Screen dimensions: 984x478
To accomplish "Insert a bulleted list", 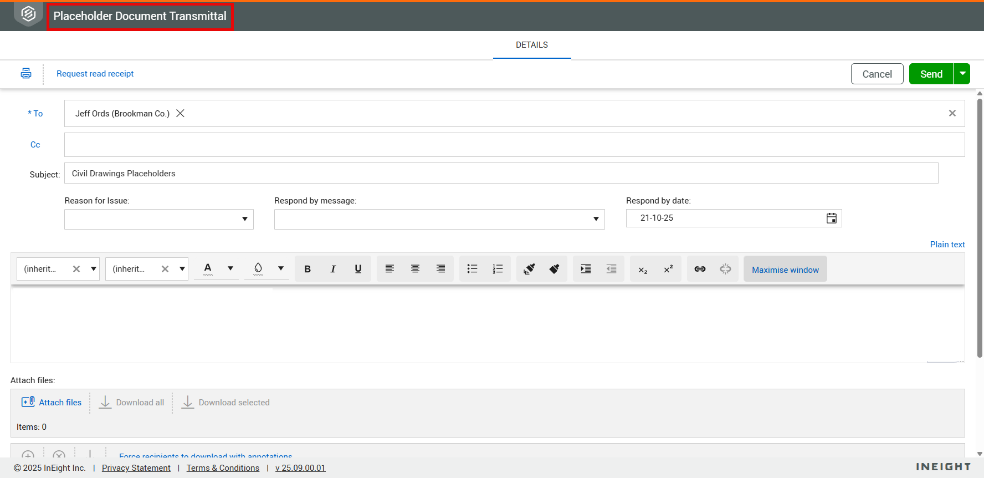I will (x=473, y=268).
